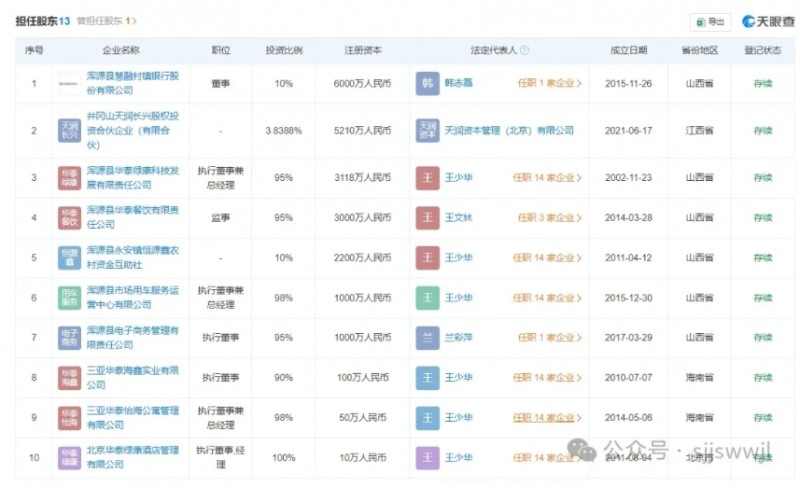Viewport: 800px width, 487px height.
Task: Open the 三亚华泰怡海公寓管理有限公司 link
Action: (x=133, y=418)
